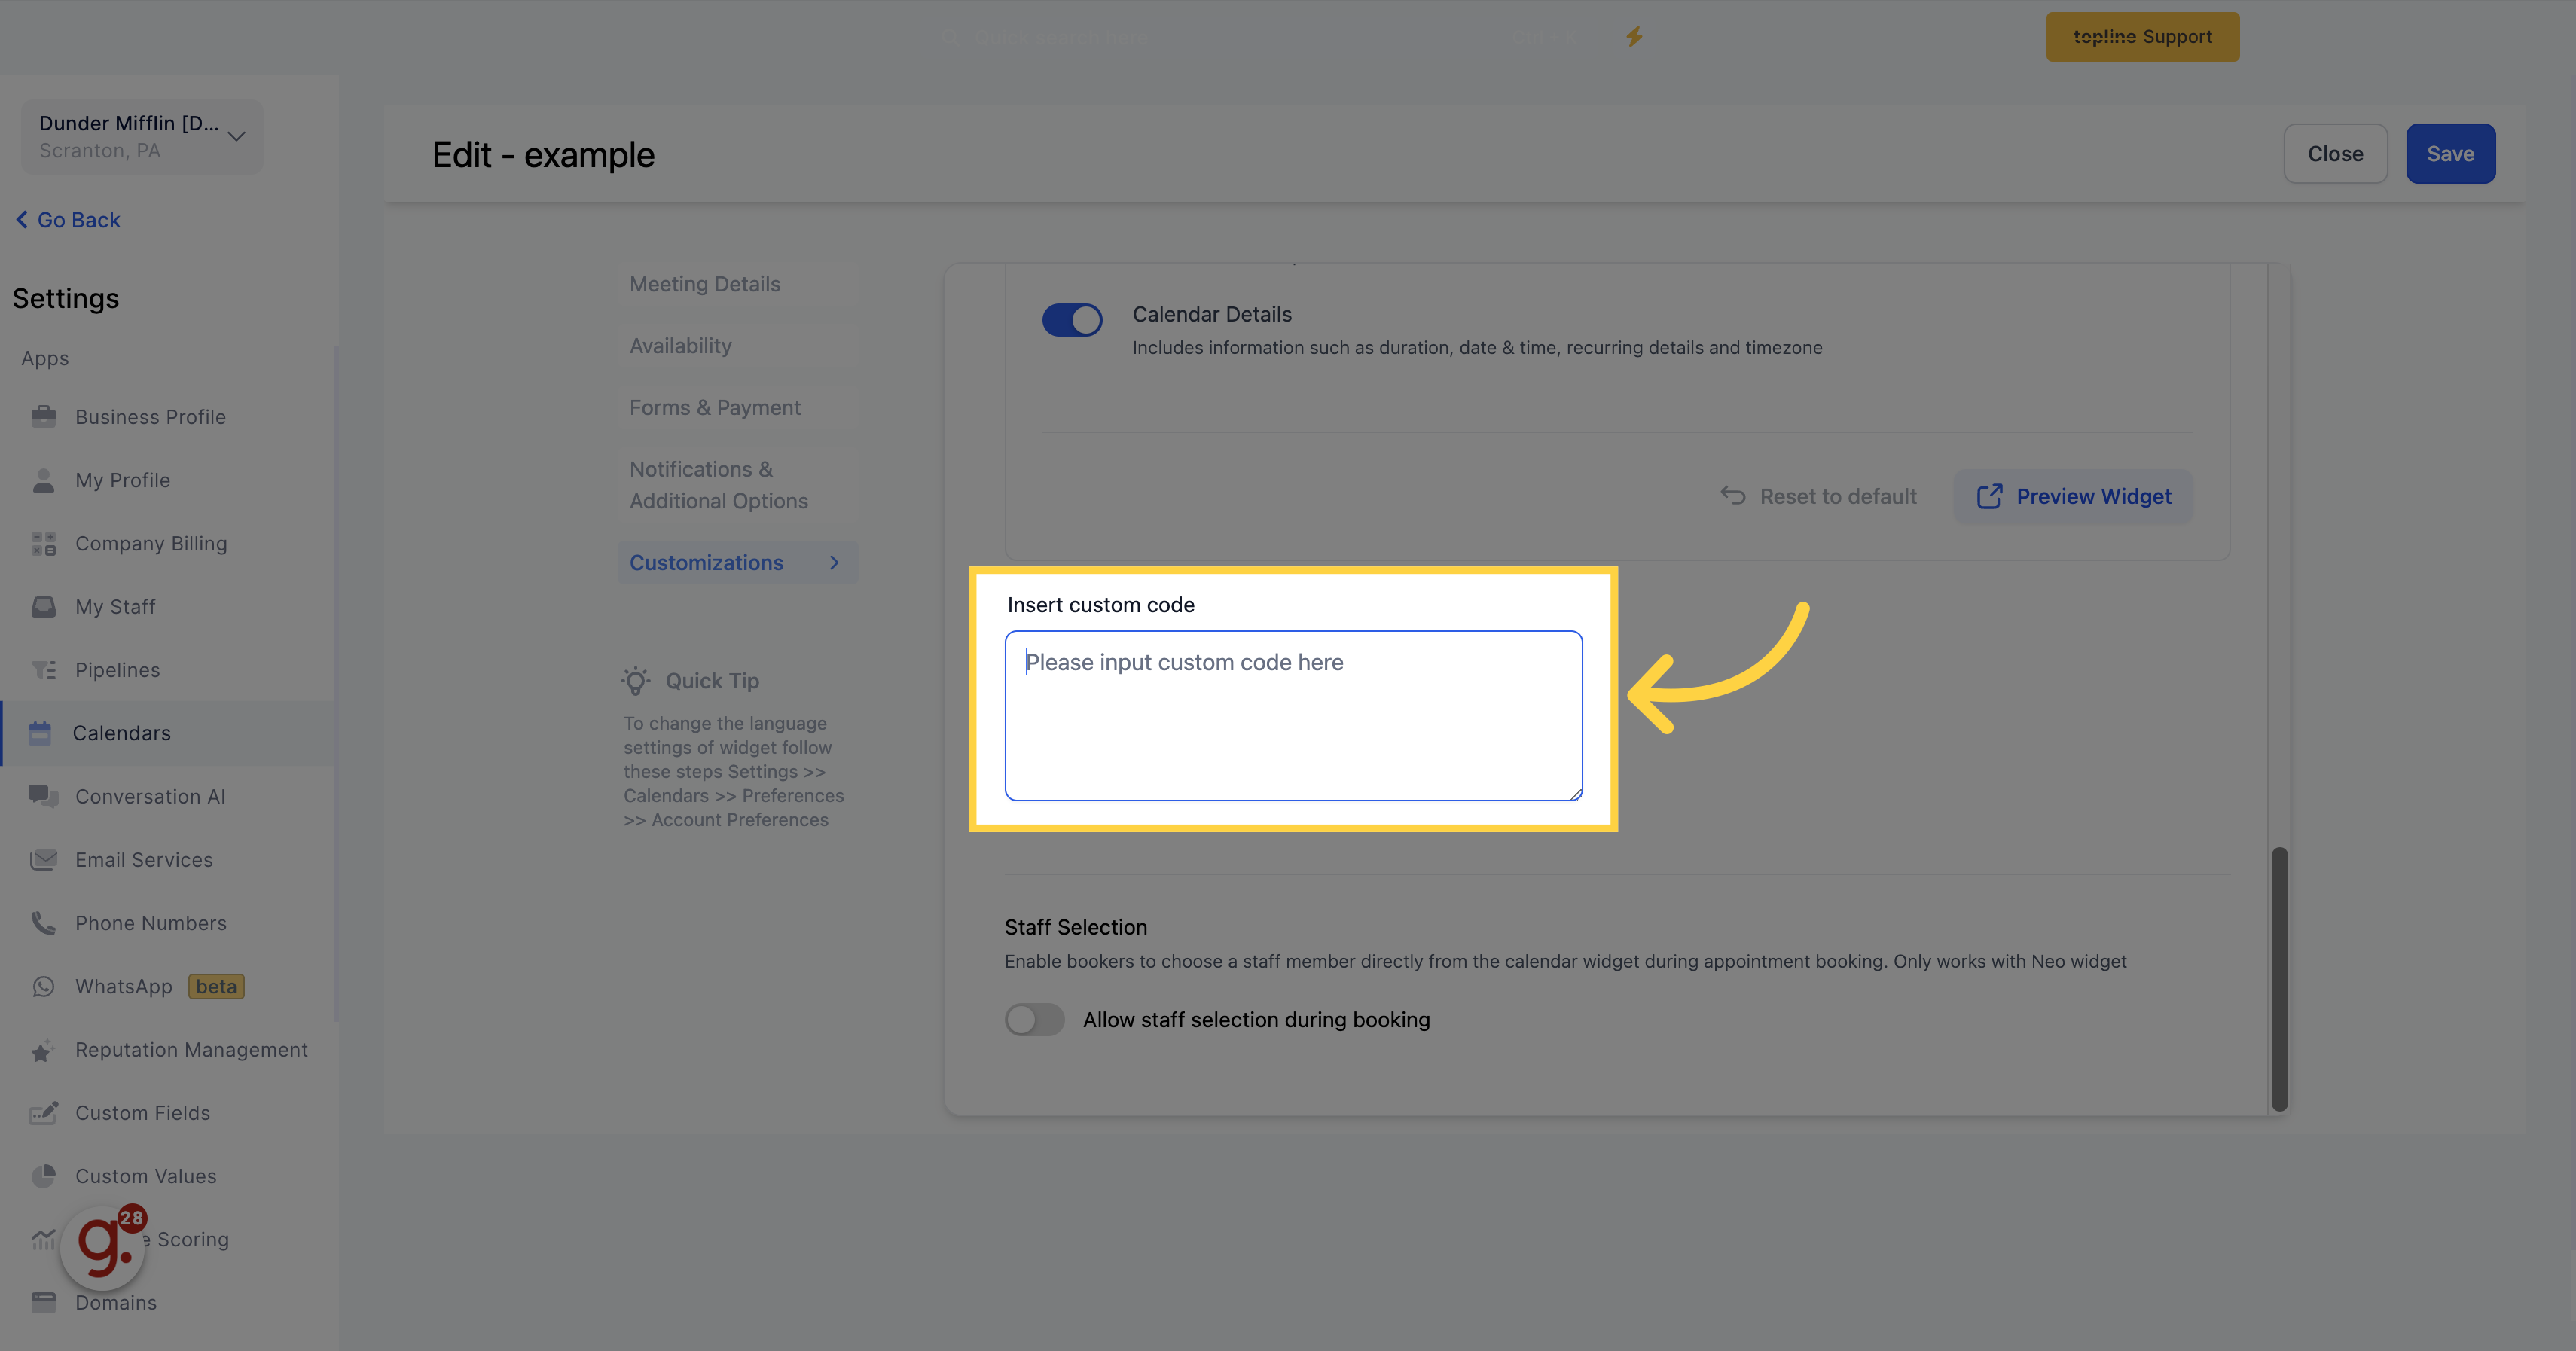Enable Allow staff selection during booking
Image resolution: width=2576 pixels, height=1351 pixels.
pos(1034,1017)
